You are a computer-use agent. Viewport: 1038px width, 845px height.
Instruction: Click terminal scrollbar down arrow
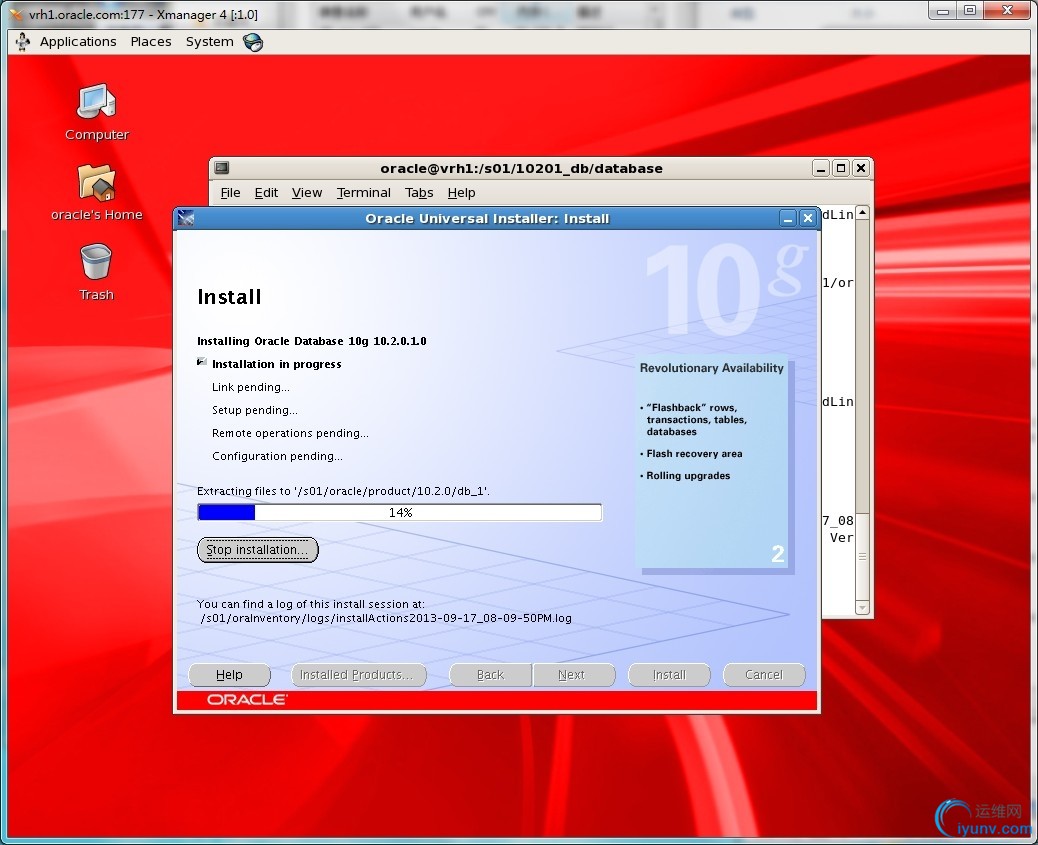tap(862, 607)
